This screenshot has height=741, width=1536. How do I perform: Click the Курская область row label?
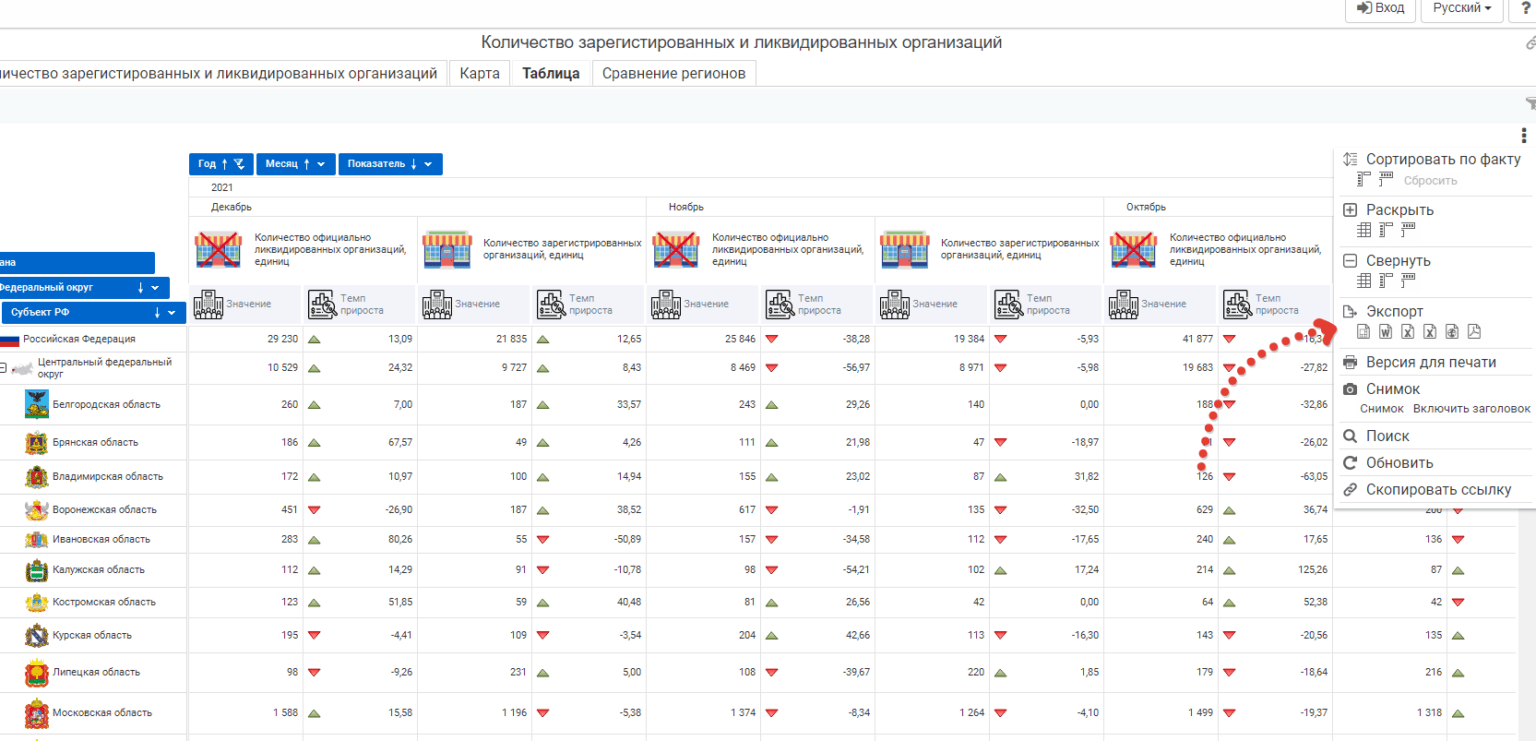92,635
